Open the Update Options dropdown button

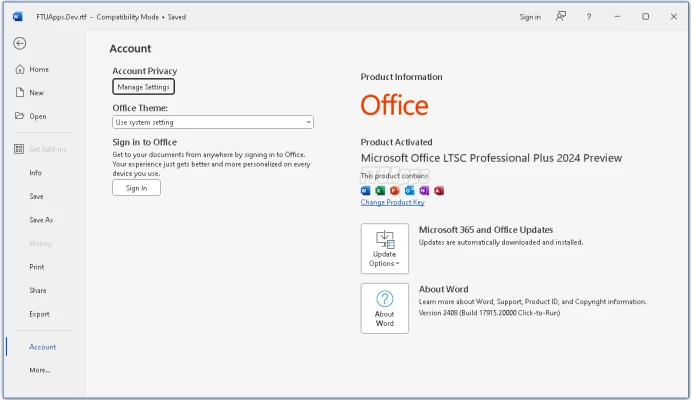385,248
